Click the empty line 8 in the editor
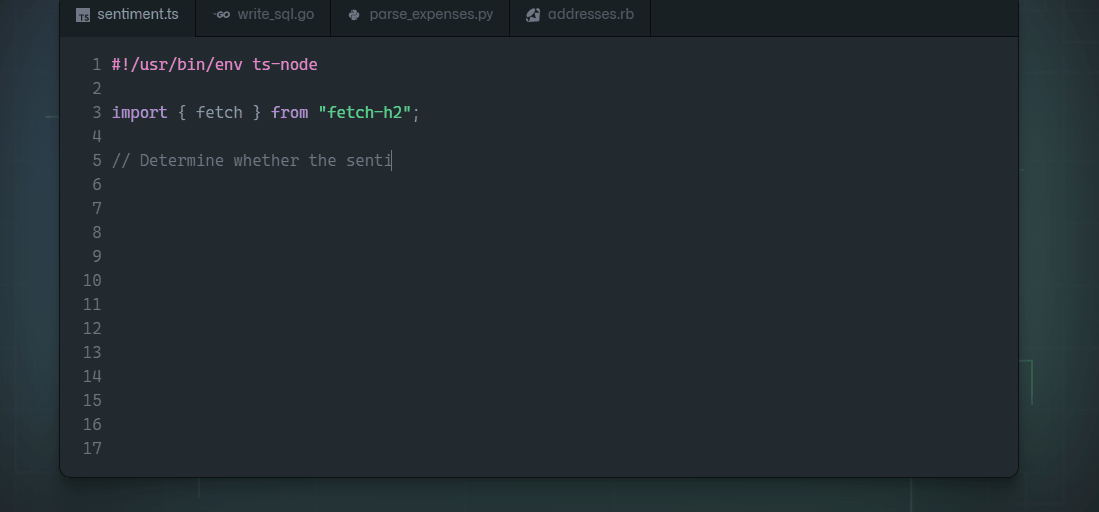Viewport: 1099px width, 512px height. (400, 233)
